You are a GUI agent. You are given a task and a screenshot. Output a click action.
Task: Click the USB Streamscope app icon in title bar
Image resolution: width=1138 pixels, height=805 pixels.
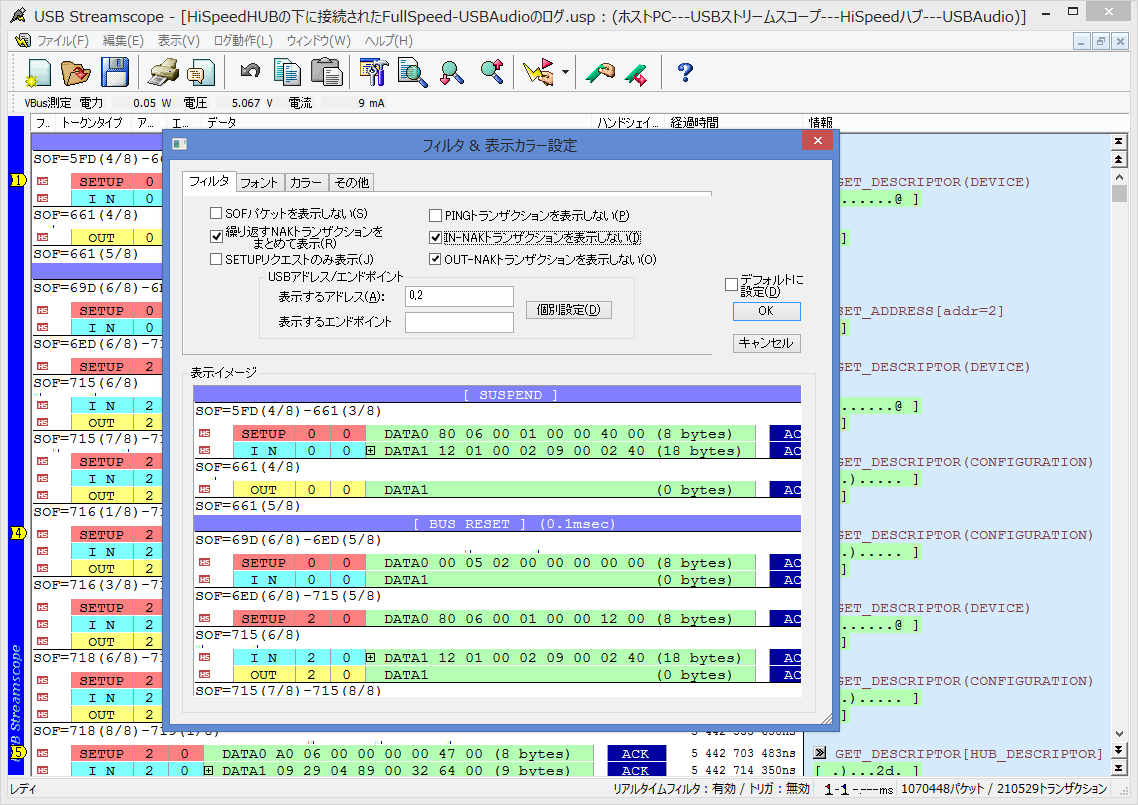[18, 15]
